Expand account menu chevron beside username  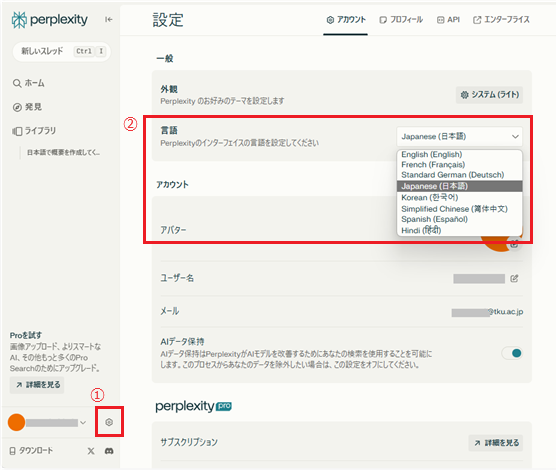[83, 422]
